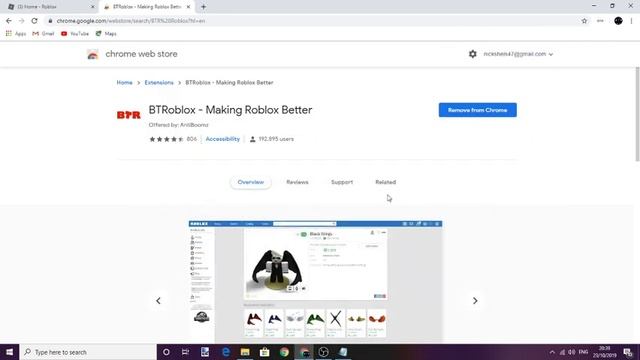Click the taskbar search box
640x360 pixels.
(88, 352)
